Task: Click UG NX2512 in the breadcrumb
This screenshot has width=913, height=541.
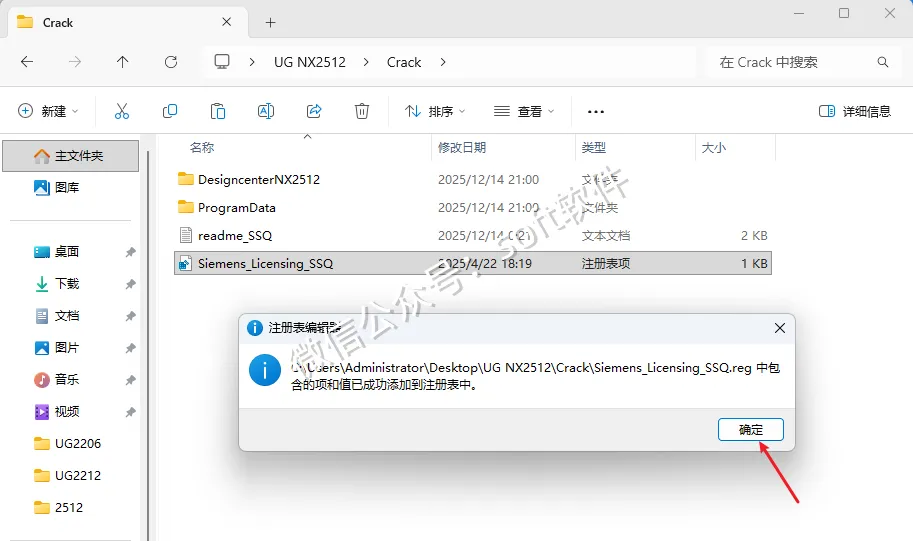Action: [x=310, y=62]
